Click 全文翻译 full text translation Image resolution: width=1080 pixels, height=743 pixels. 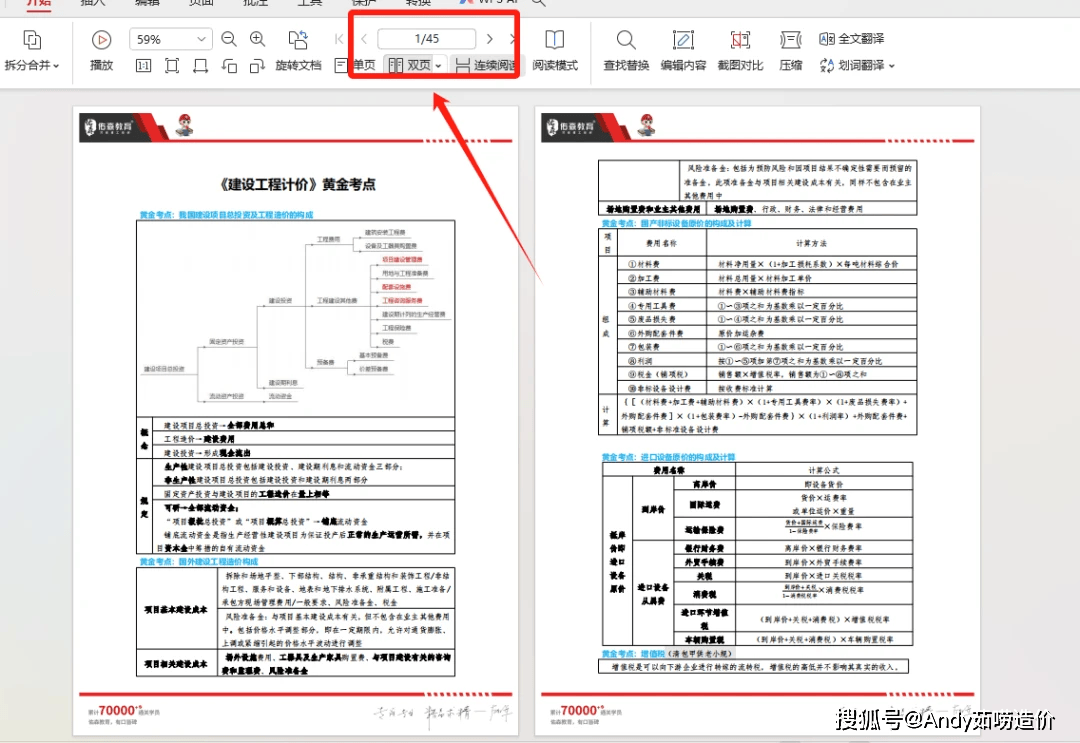click(x=851, y=39)
